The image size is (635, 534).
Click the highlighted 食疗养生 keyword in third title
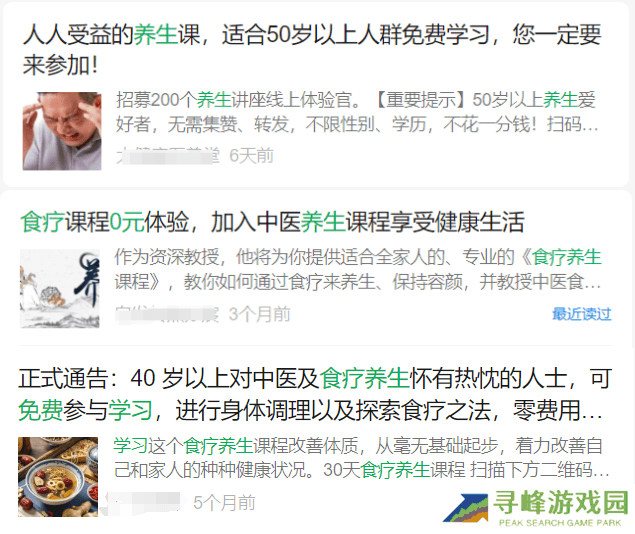(x=364, y=379)
